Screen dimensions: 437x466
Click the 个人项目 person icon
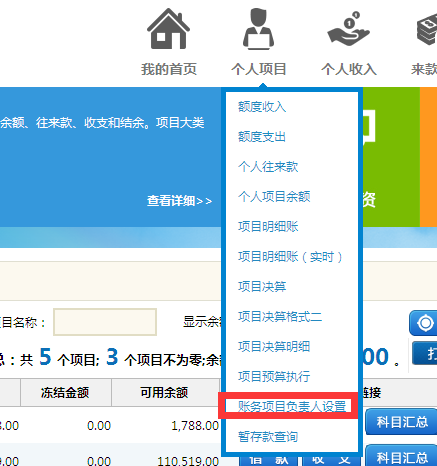258,29
